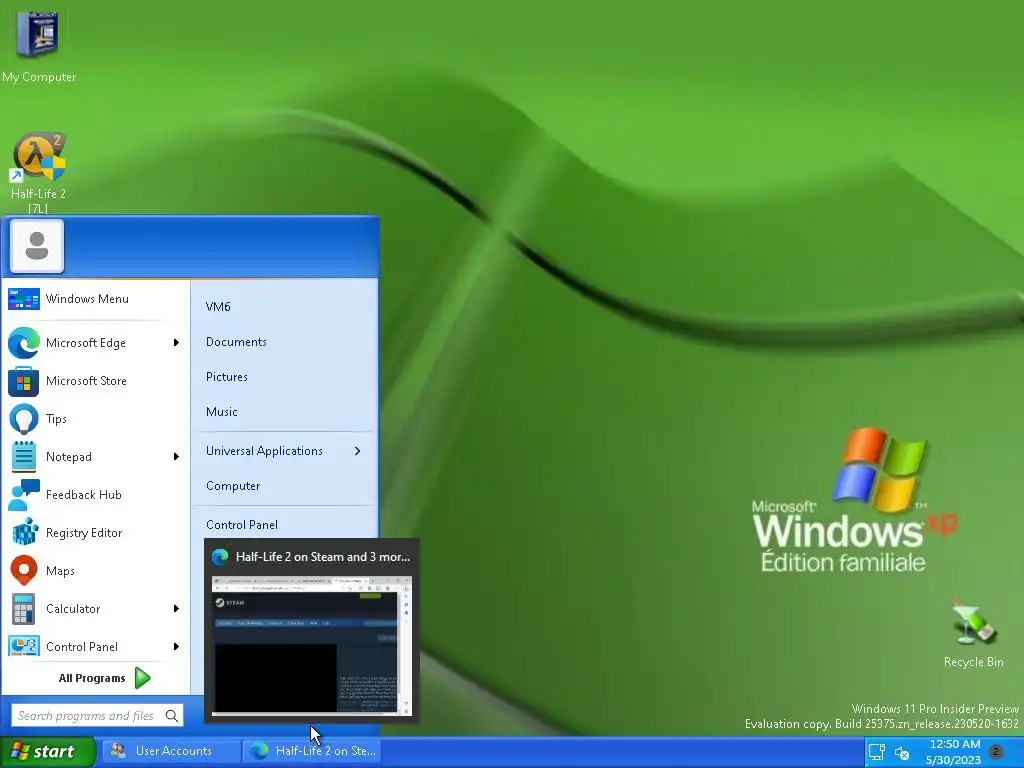
Task: Click the network icon in system tray
Action: [876, 752]
